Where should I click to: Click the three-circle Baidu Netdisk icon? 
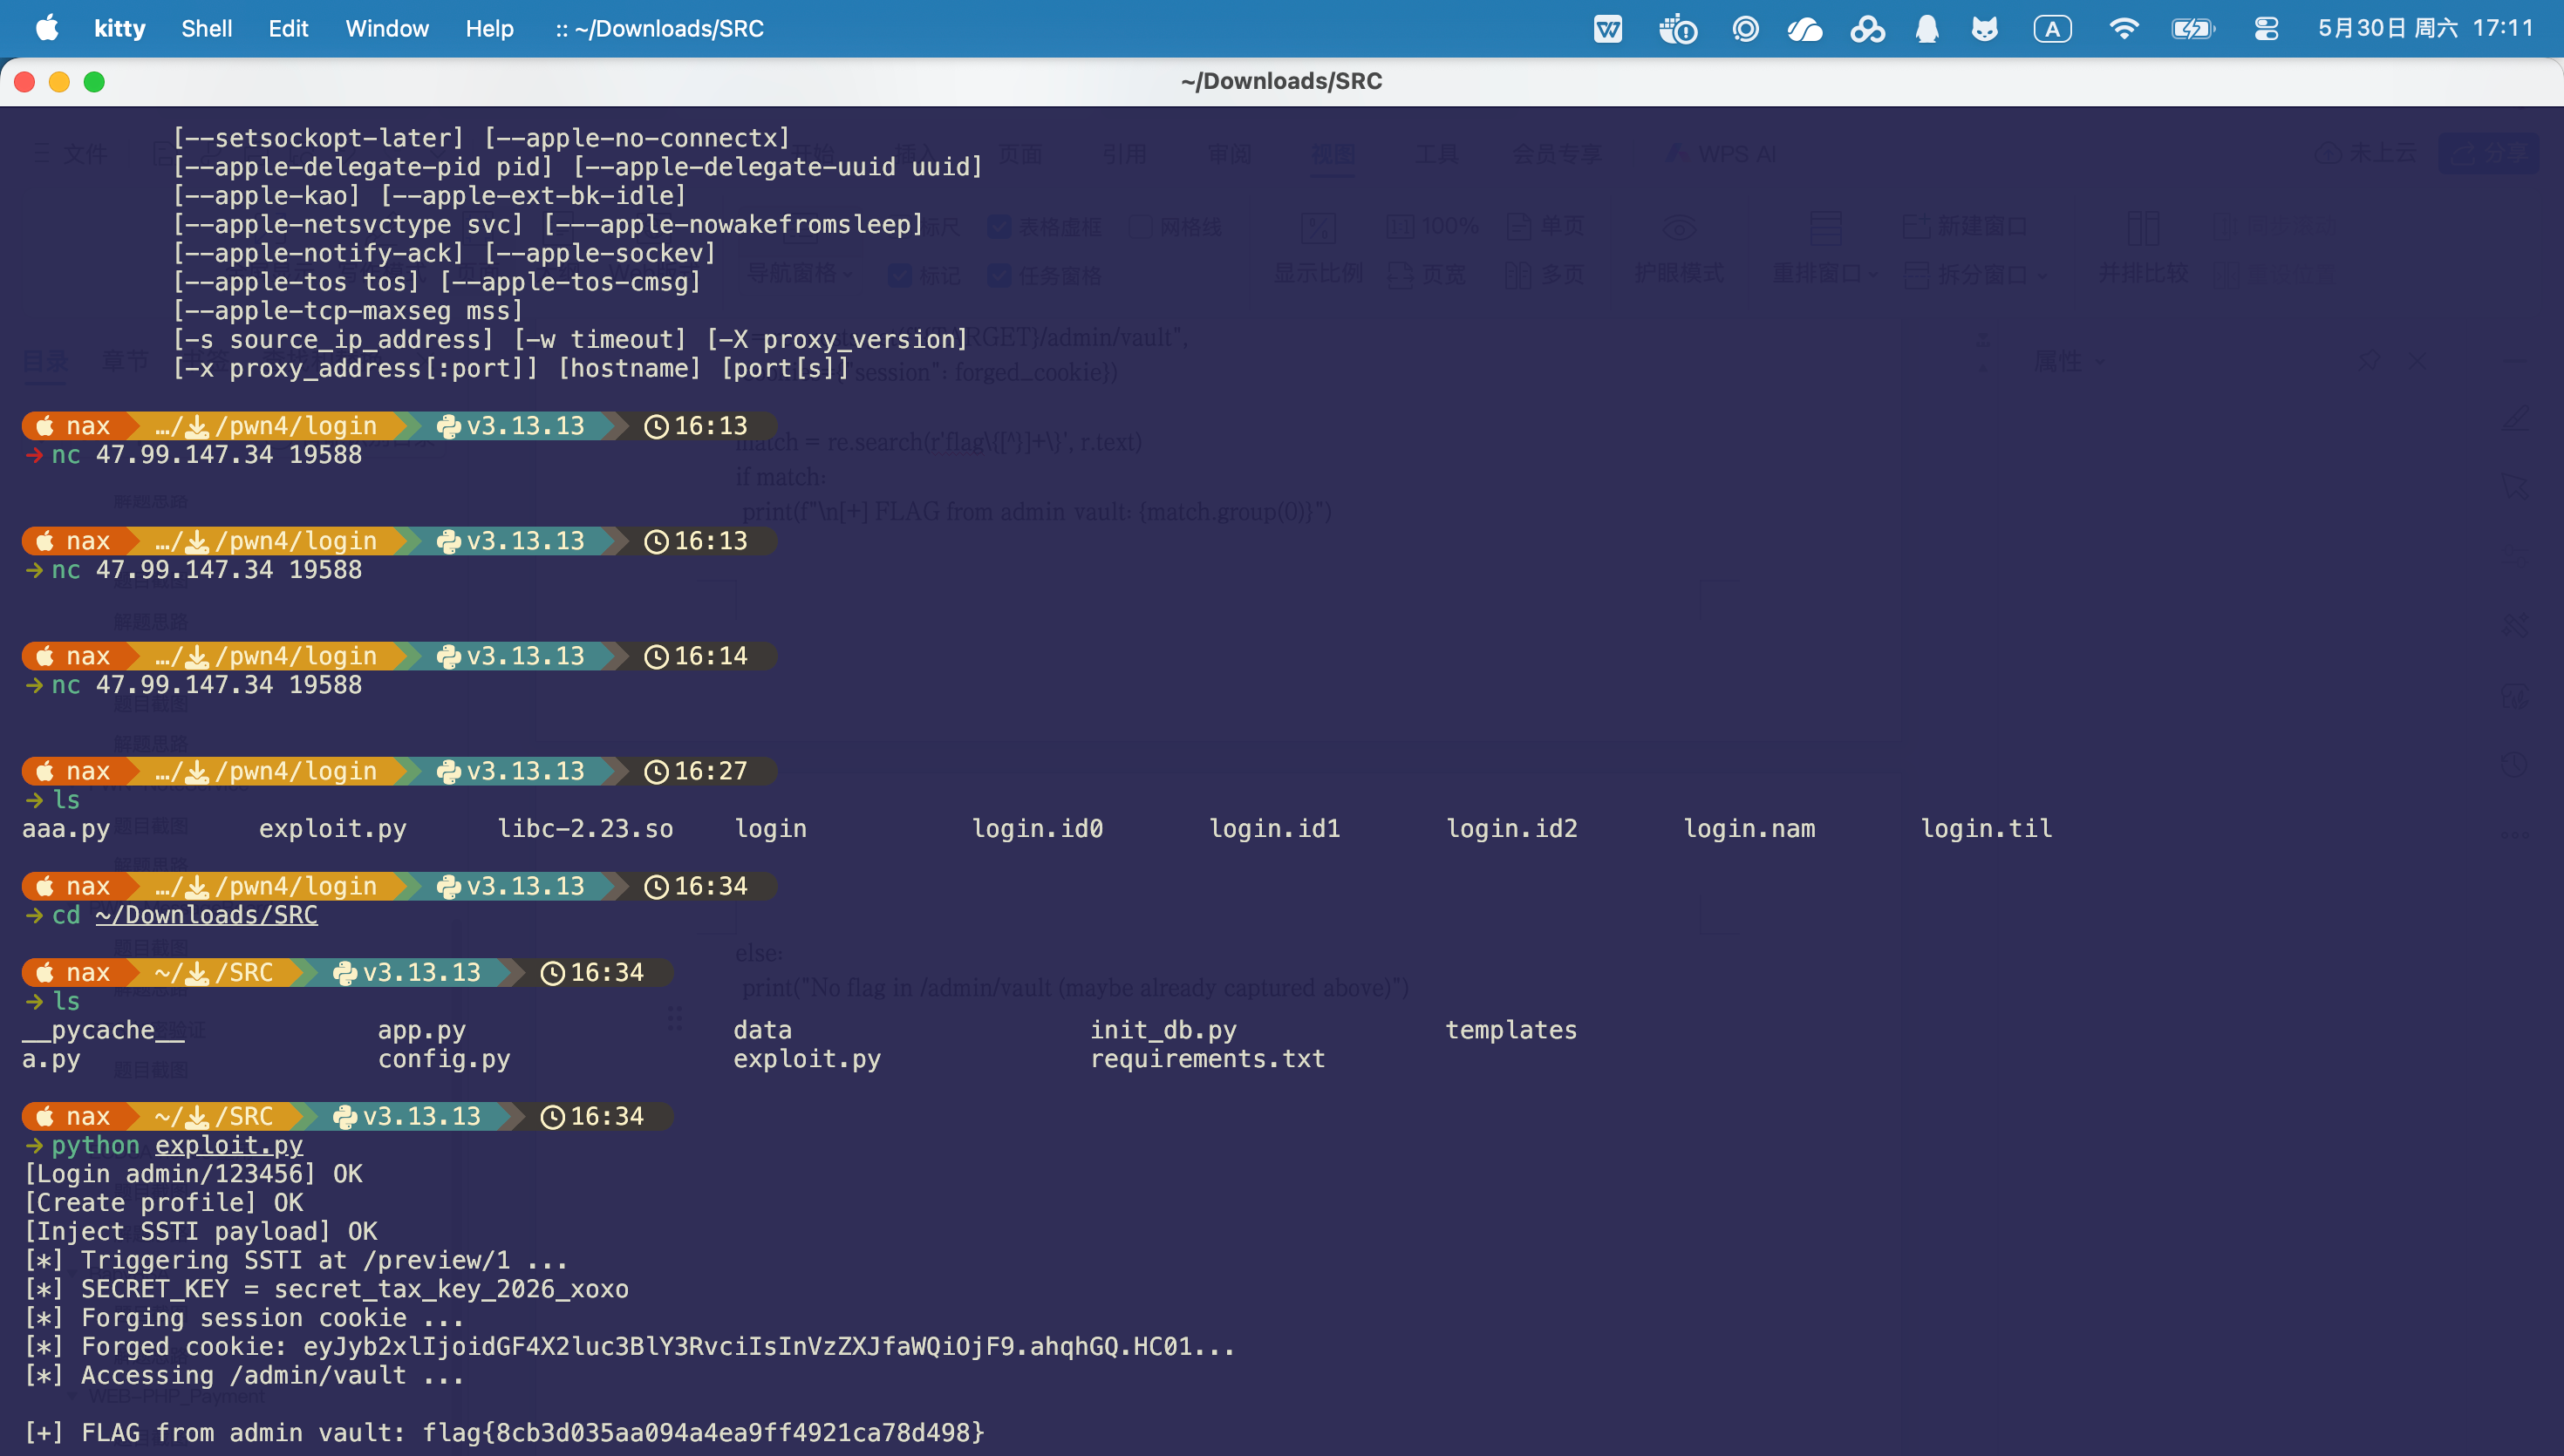[x=1867, y=29]
